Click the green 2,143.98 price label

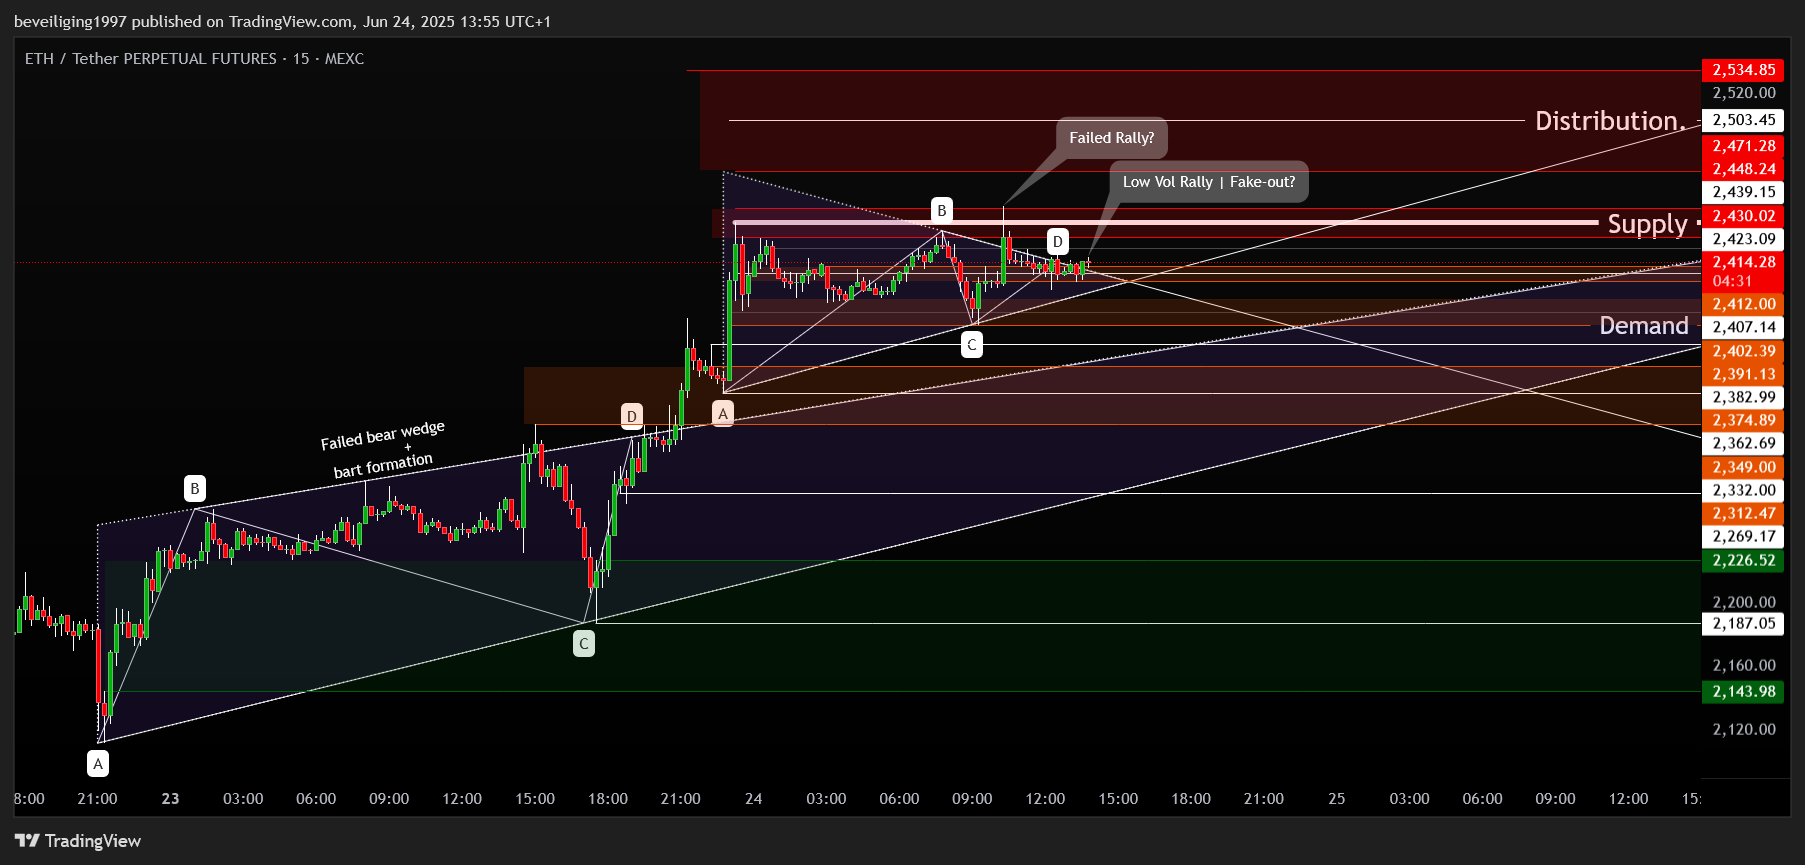1743,691
